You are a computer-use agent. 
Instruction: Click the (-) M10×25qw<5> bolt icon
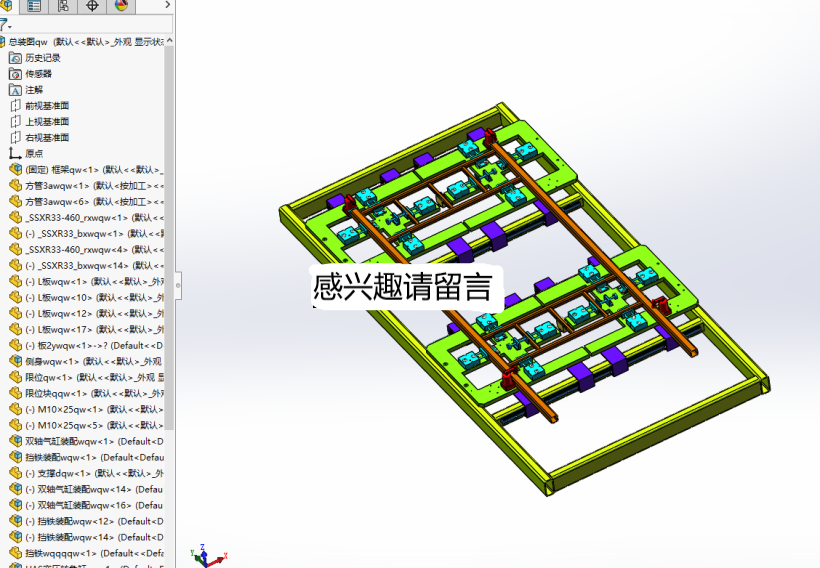[15, 425]
